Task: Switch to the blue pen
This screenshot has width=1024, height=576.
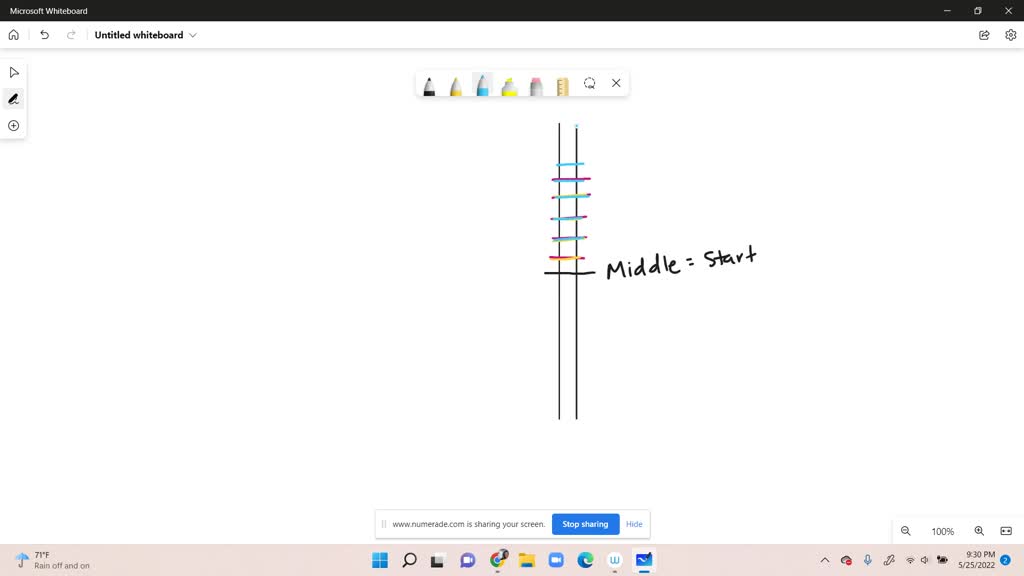Action: (482, 85)
